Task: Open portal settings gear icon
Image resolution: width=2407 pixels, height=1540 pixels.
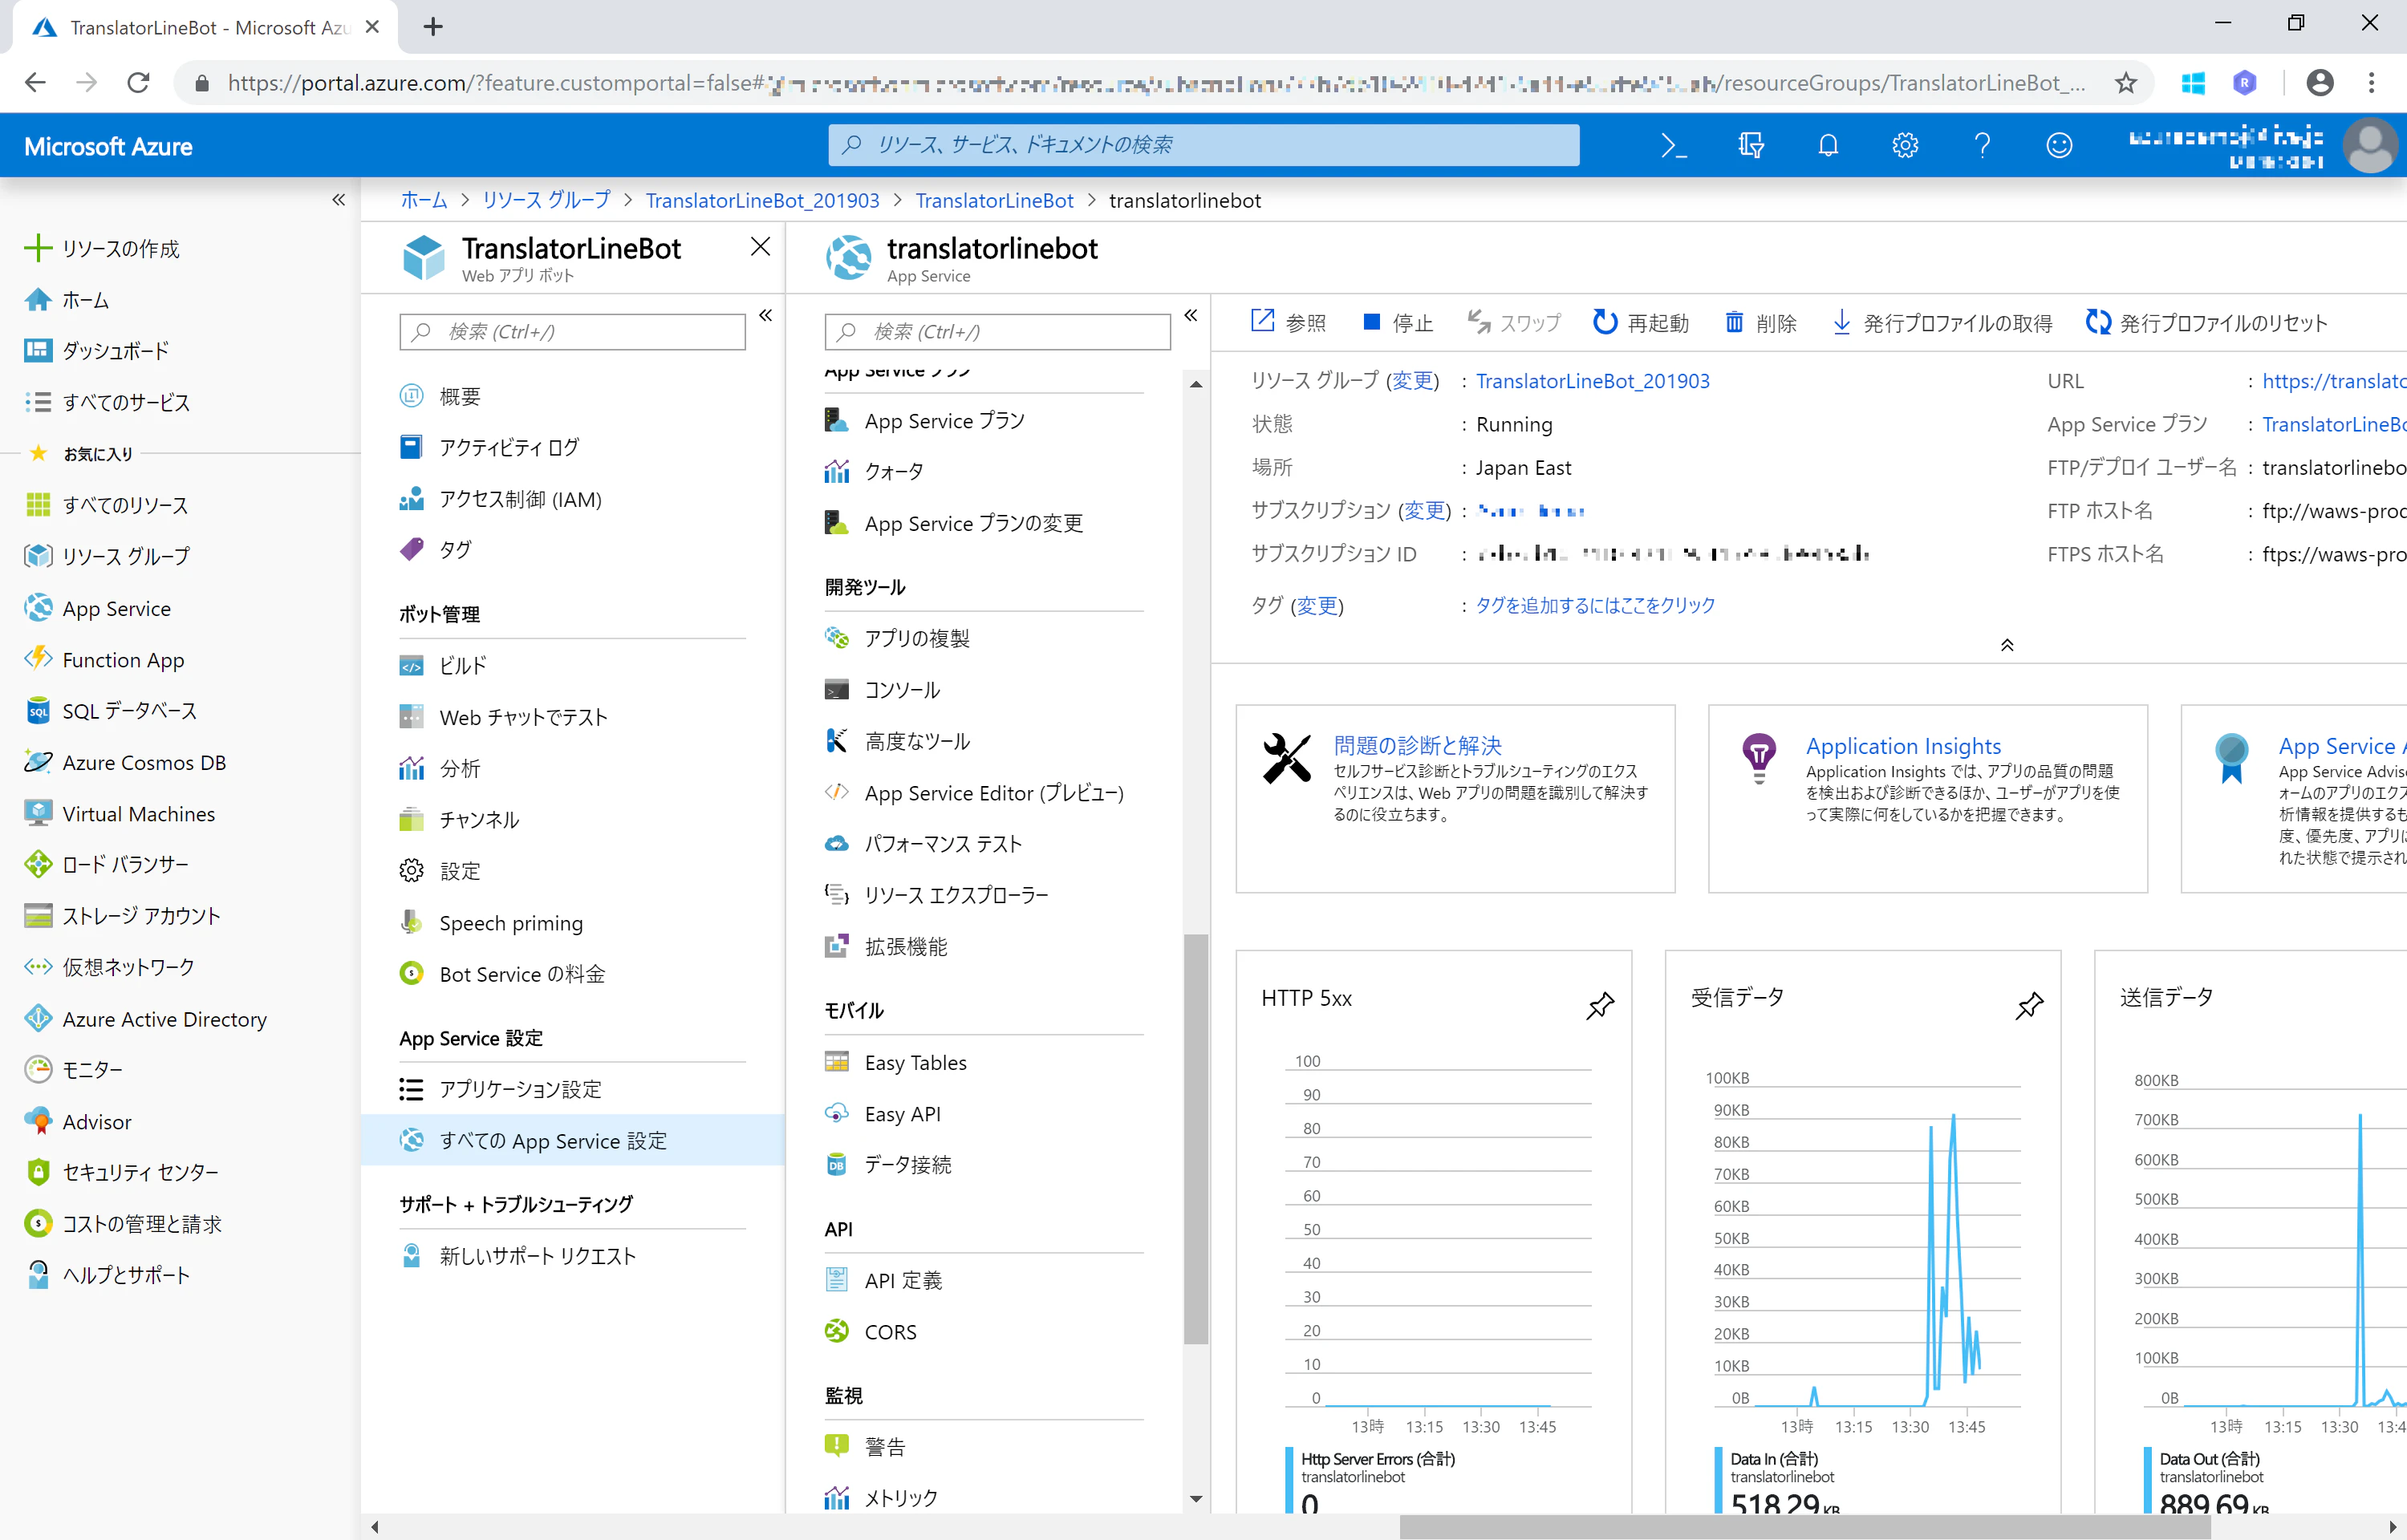Action: [x=1905, y=146]
